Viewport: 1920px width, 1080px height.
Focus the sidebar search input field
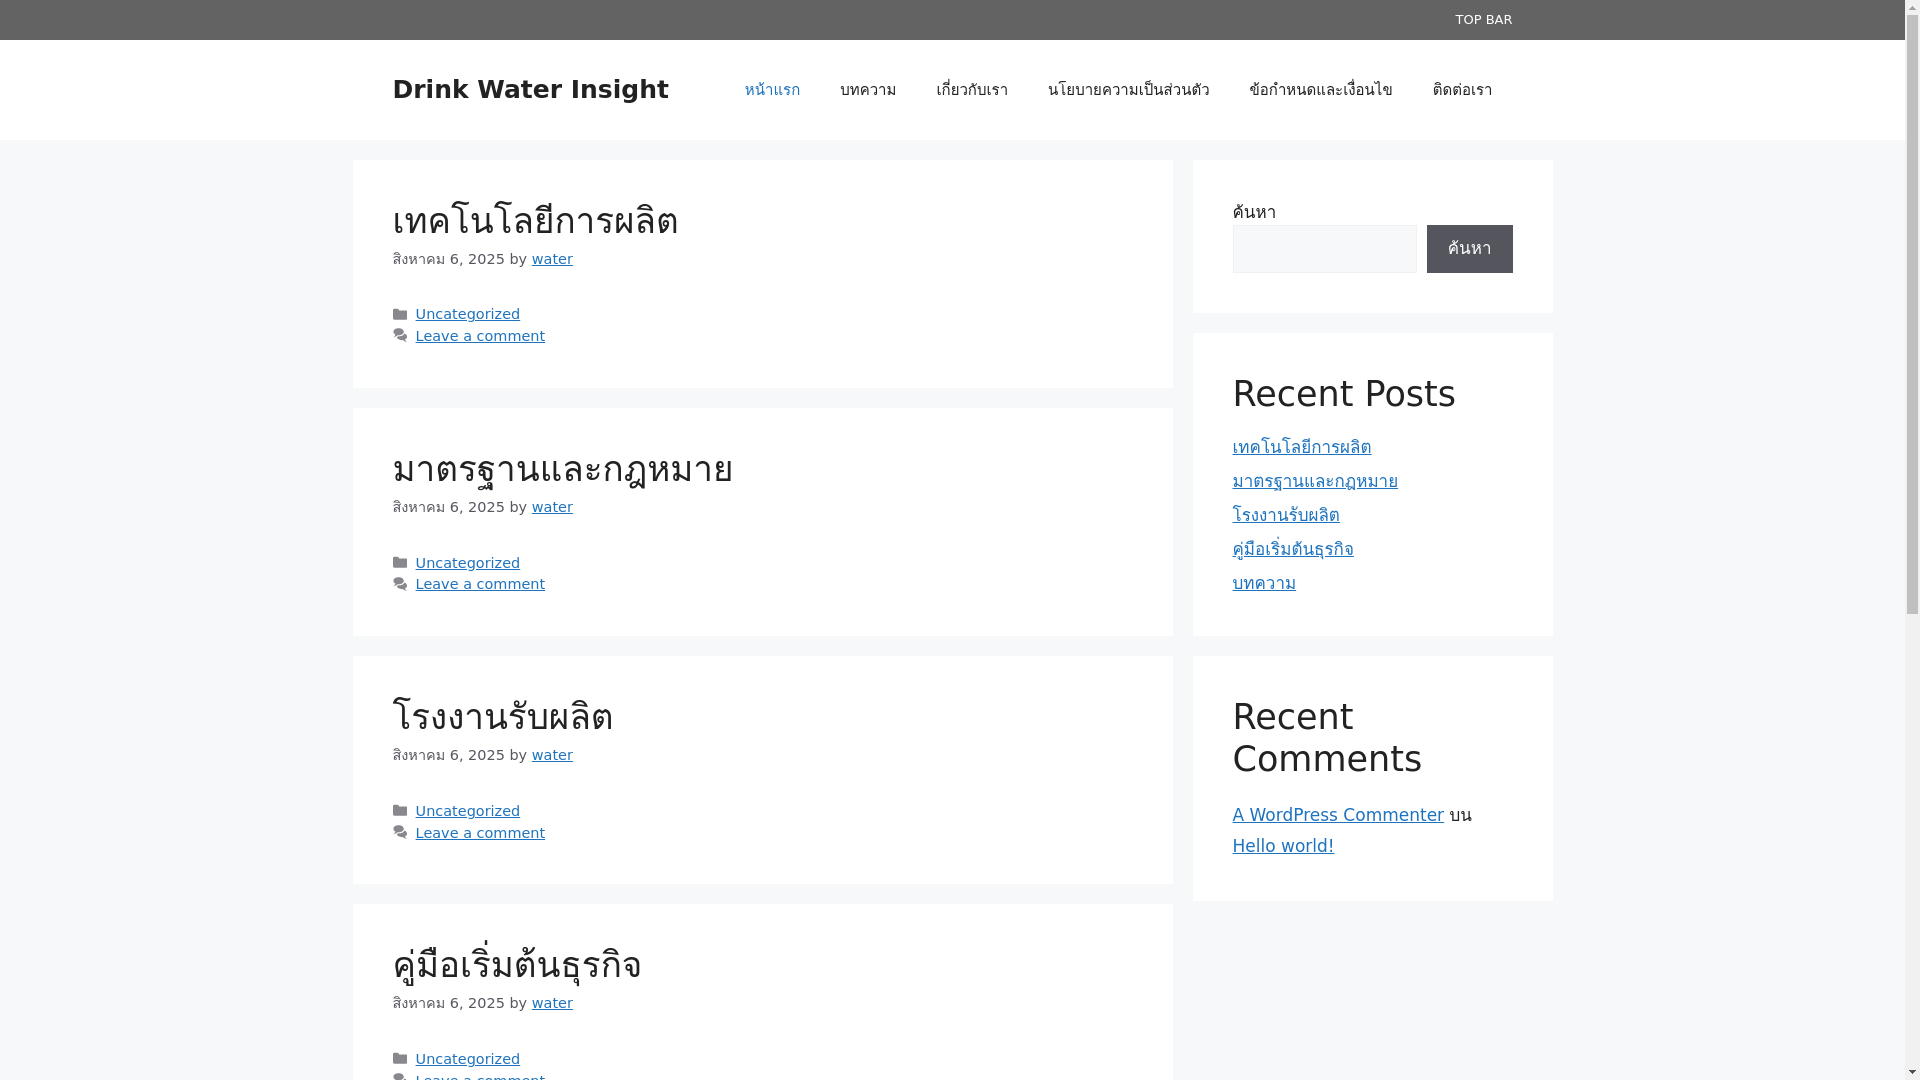click(x=1324, y=249)
